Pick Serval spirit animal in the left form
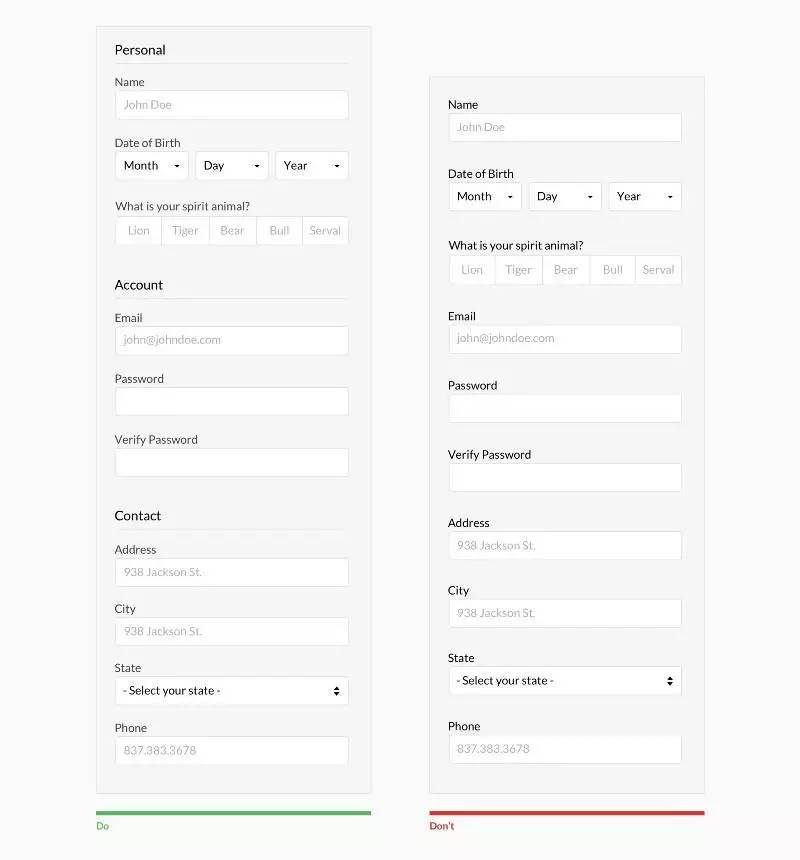This screenshot has height=860, width=800. 325,231
